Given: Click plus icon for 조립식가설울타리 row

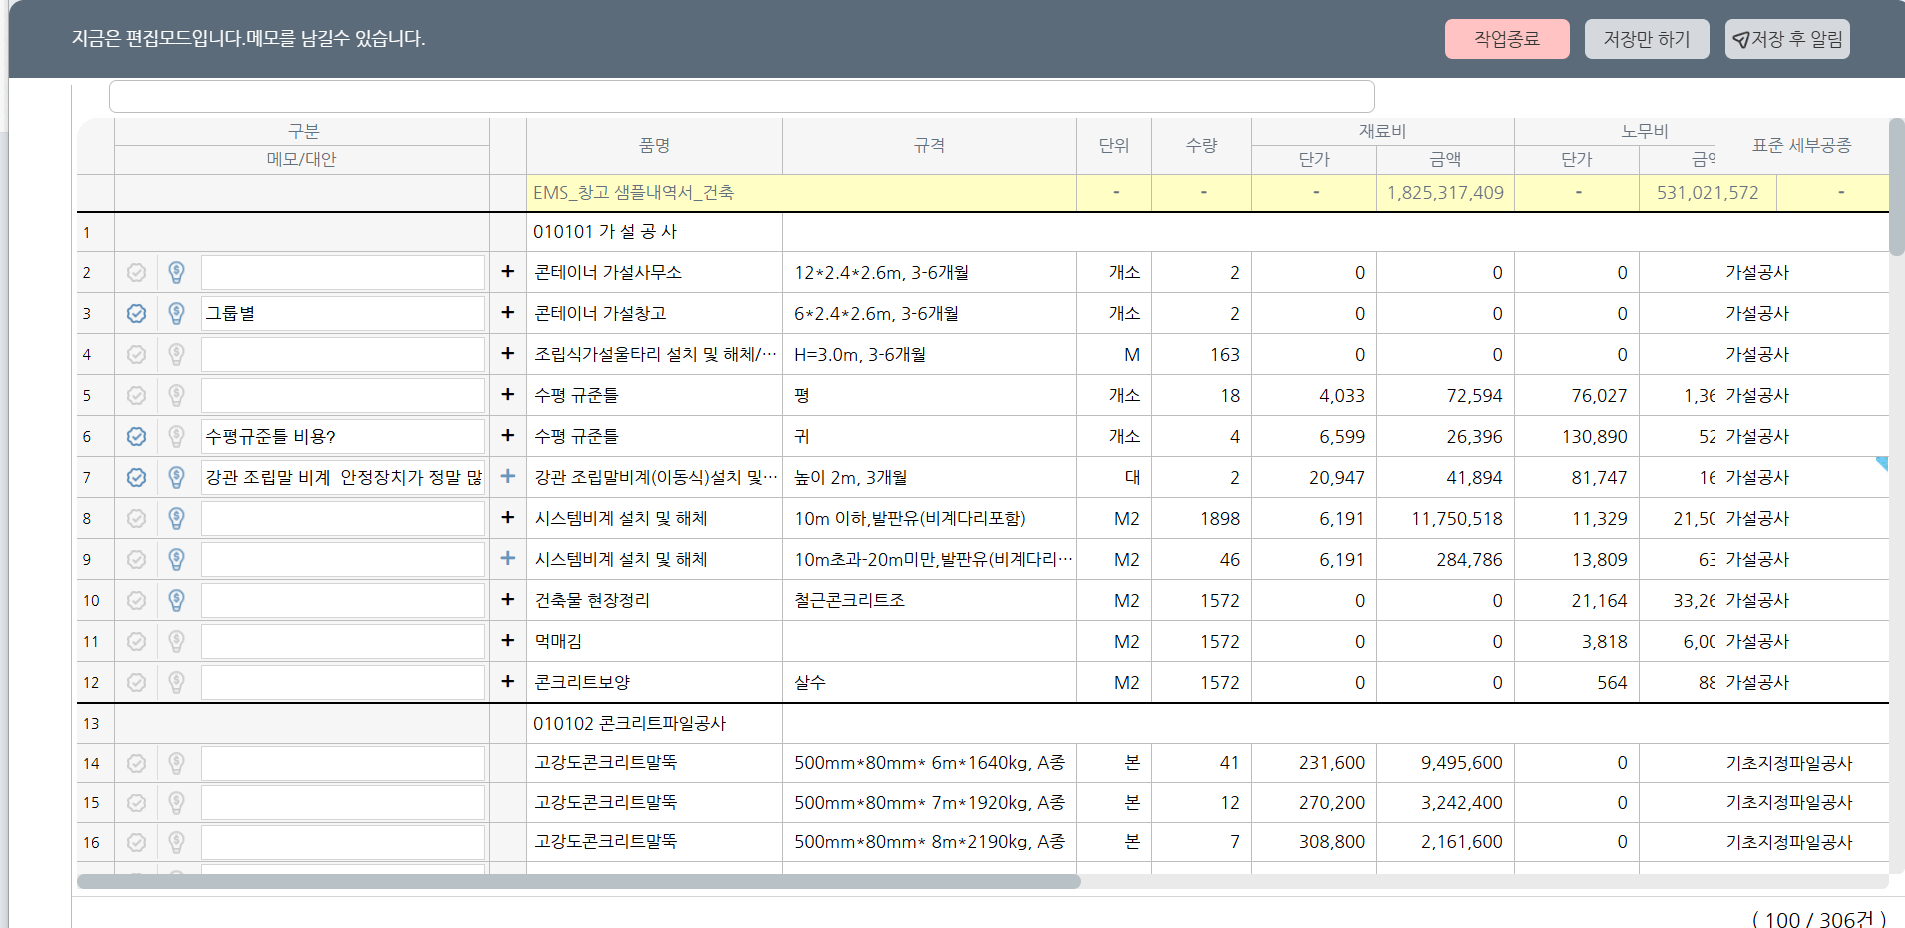Looking at the screenshot, I should 508,353.
